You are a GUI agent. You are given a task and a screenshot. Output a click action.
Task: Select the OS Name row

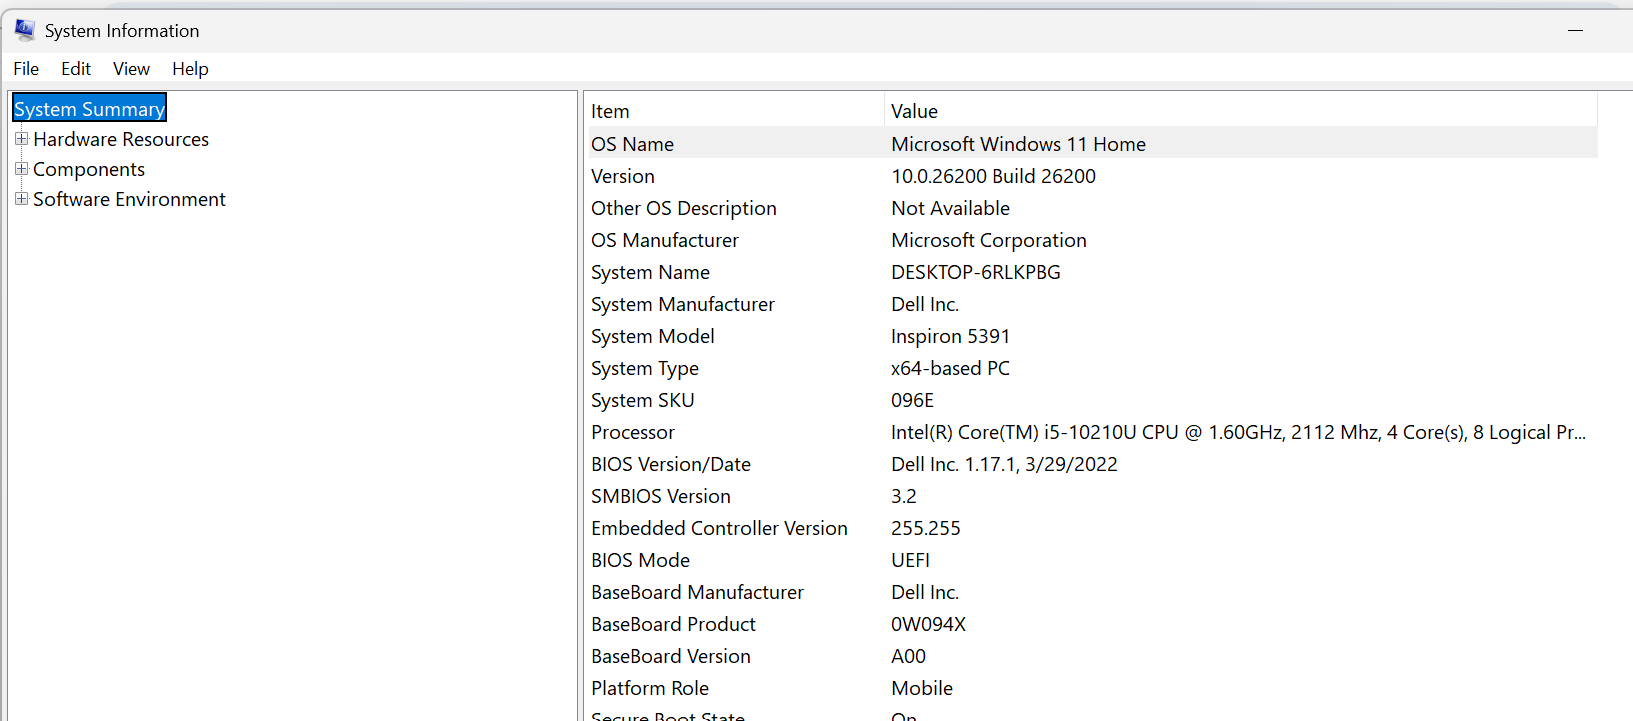click(1091, 144)
